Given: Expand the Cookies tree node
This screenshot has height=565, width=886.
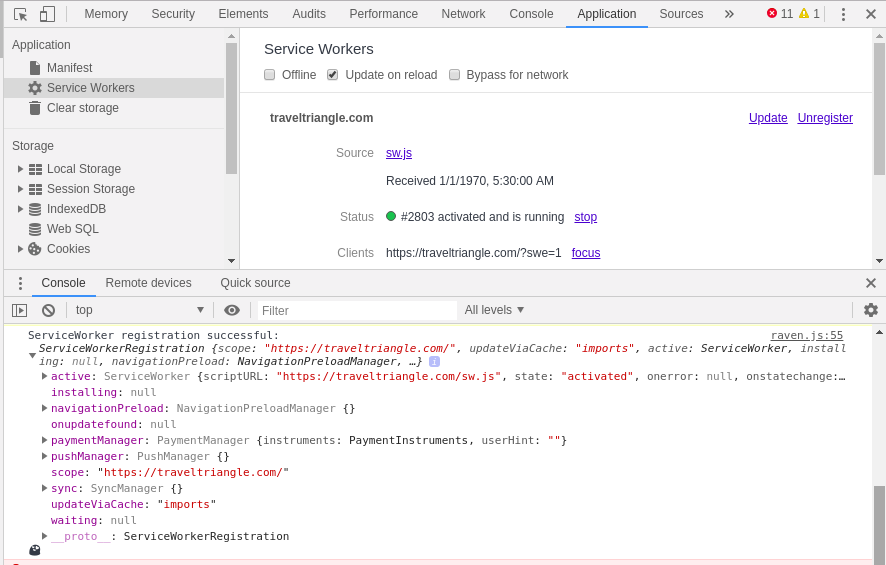Looking at the screenshot, I should click(20, 249).
